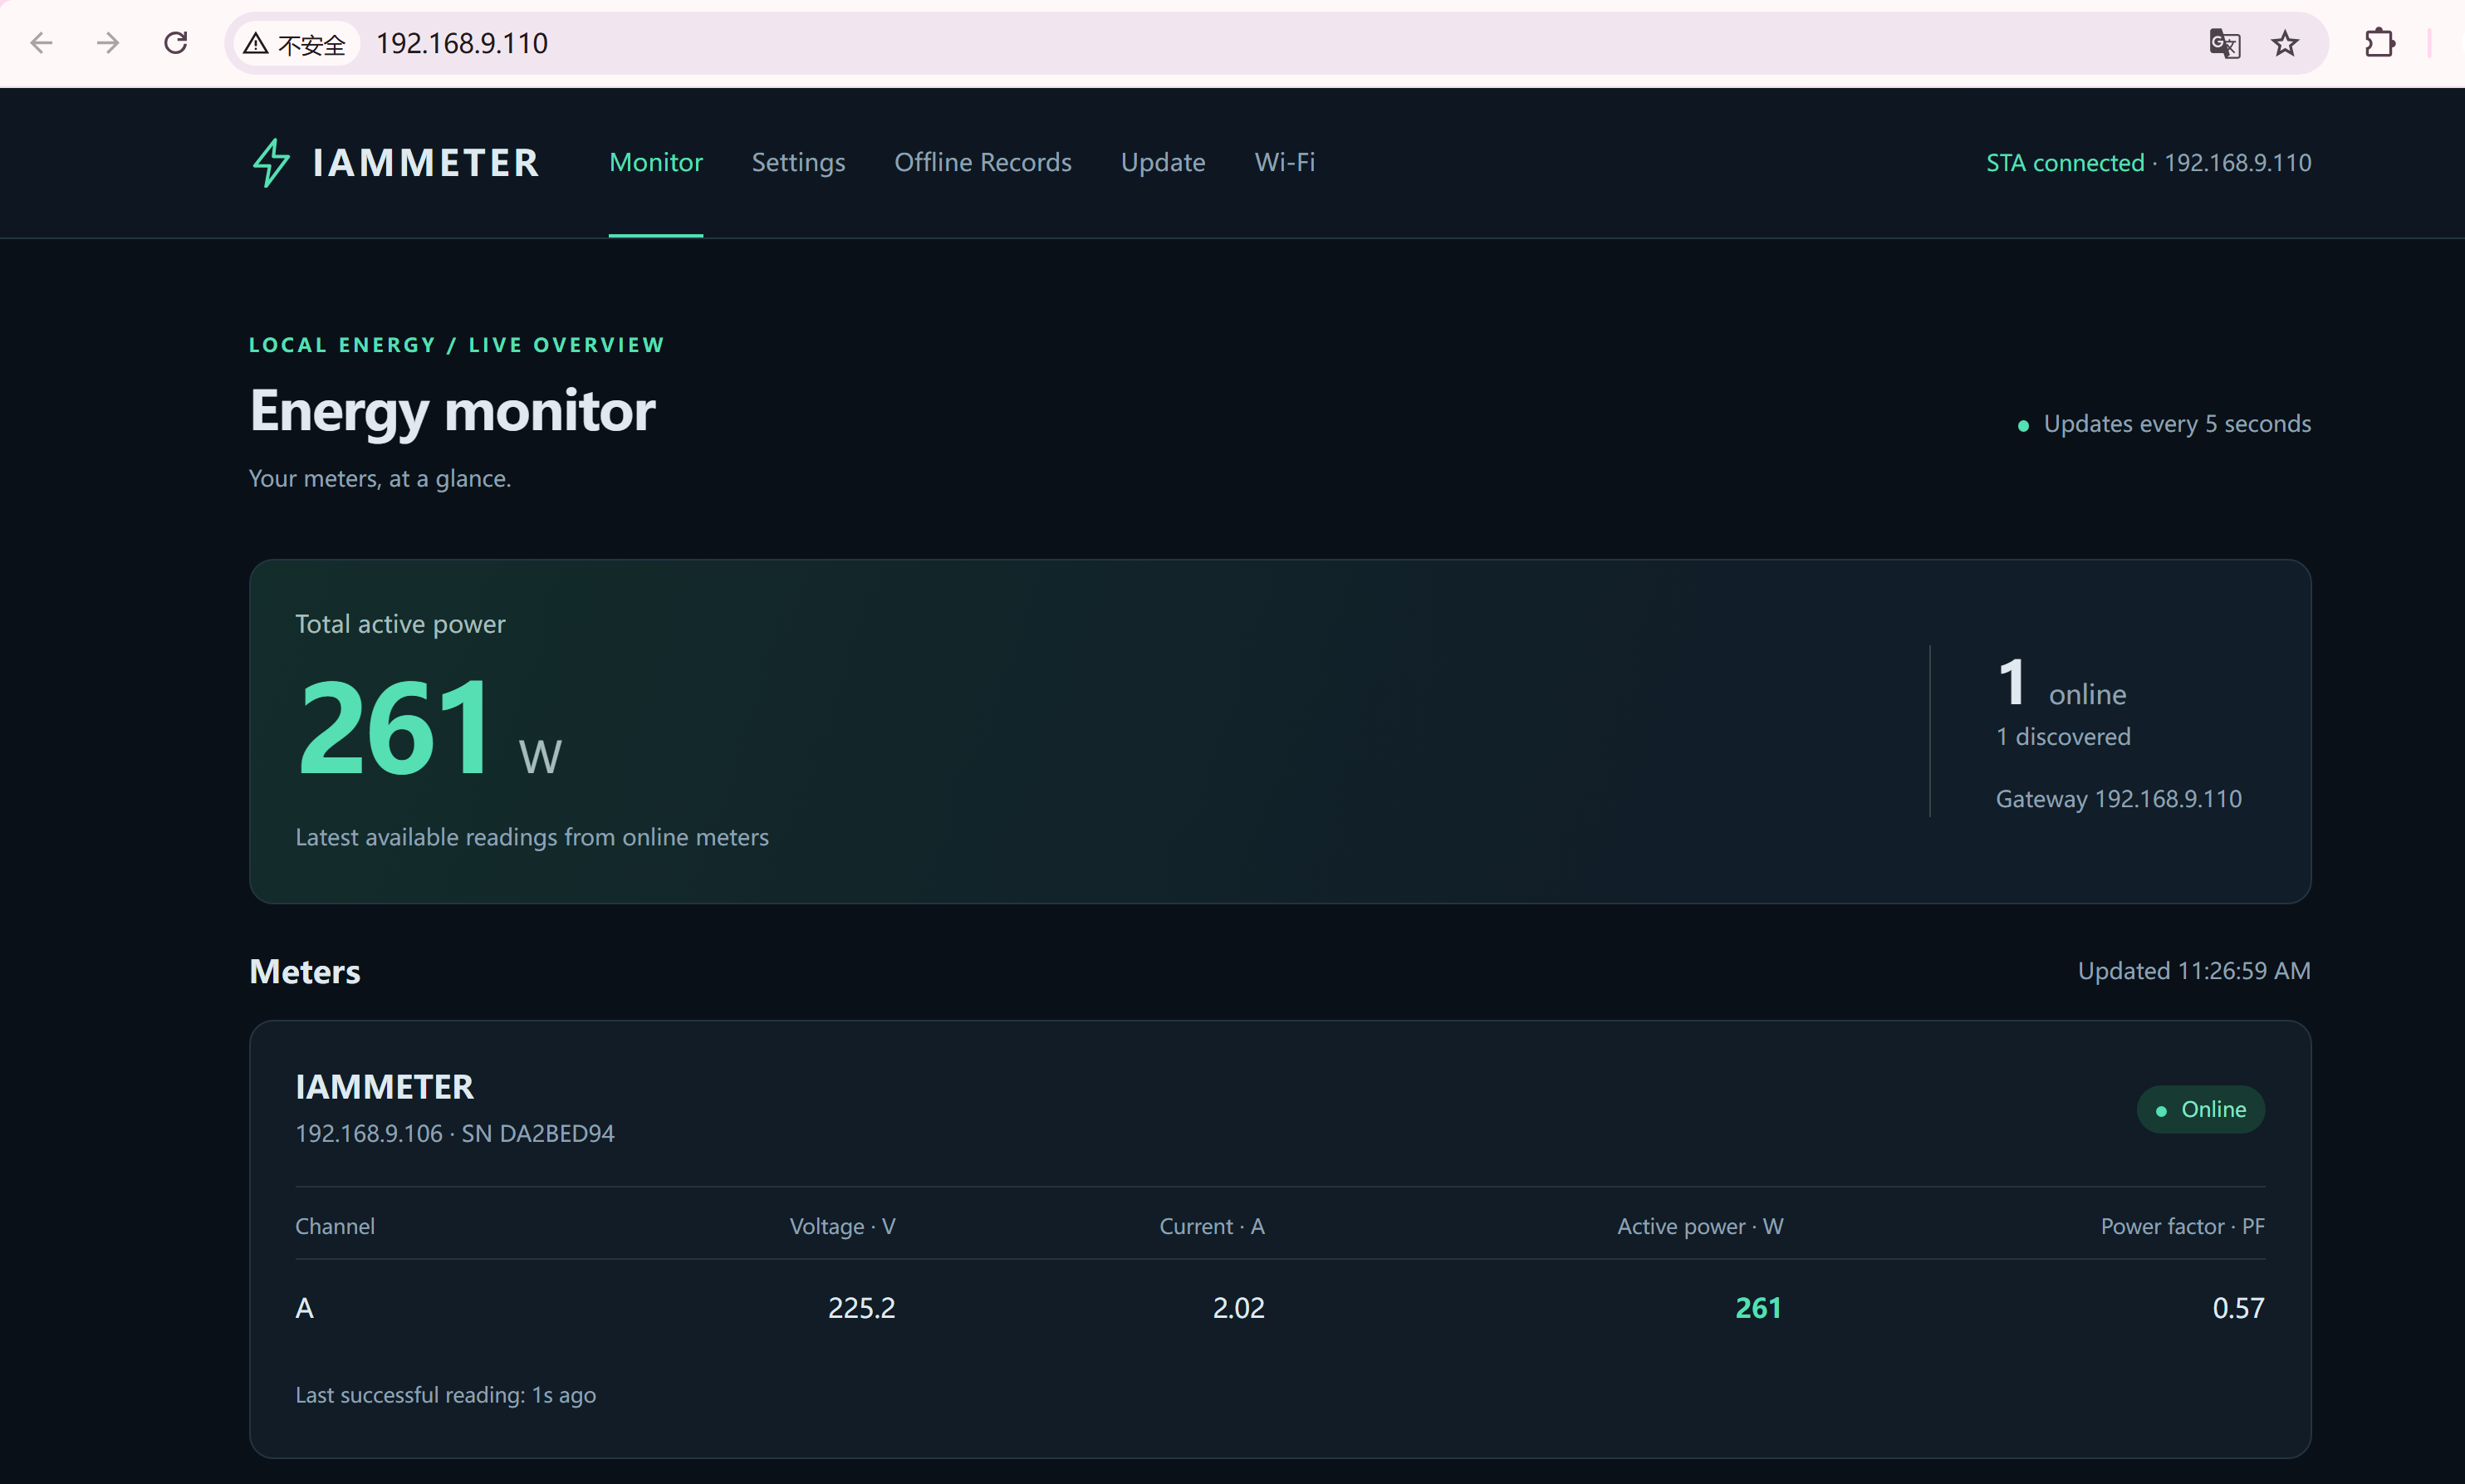This screenshot has height=1484, width=2465.
Task: Go to the Update tab
Action: 1163,162
